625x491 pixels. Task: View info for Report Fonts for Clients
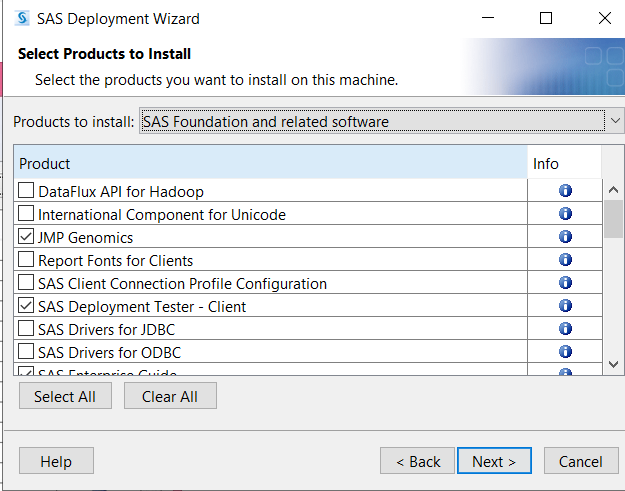pos(565,259)
